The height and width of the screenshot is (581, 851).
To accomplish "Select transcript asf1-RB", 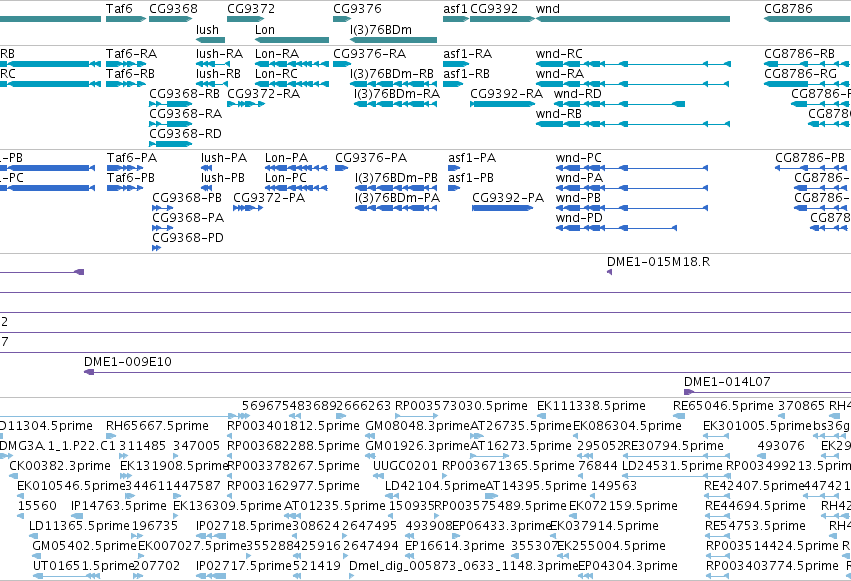I will click(x=466, y=74).
